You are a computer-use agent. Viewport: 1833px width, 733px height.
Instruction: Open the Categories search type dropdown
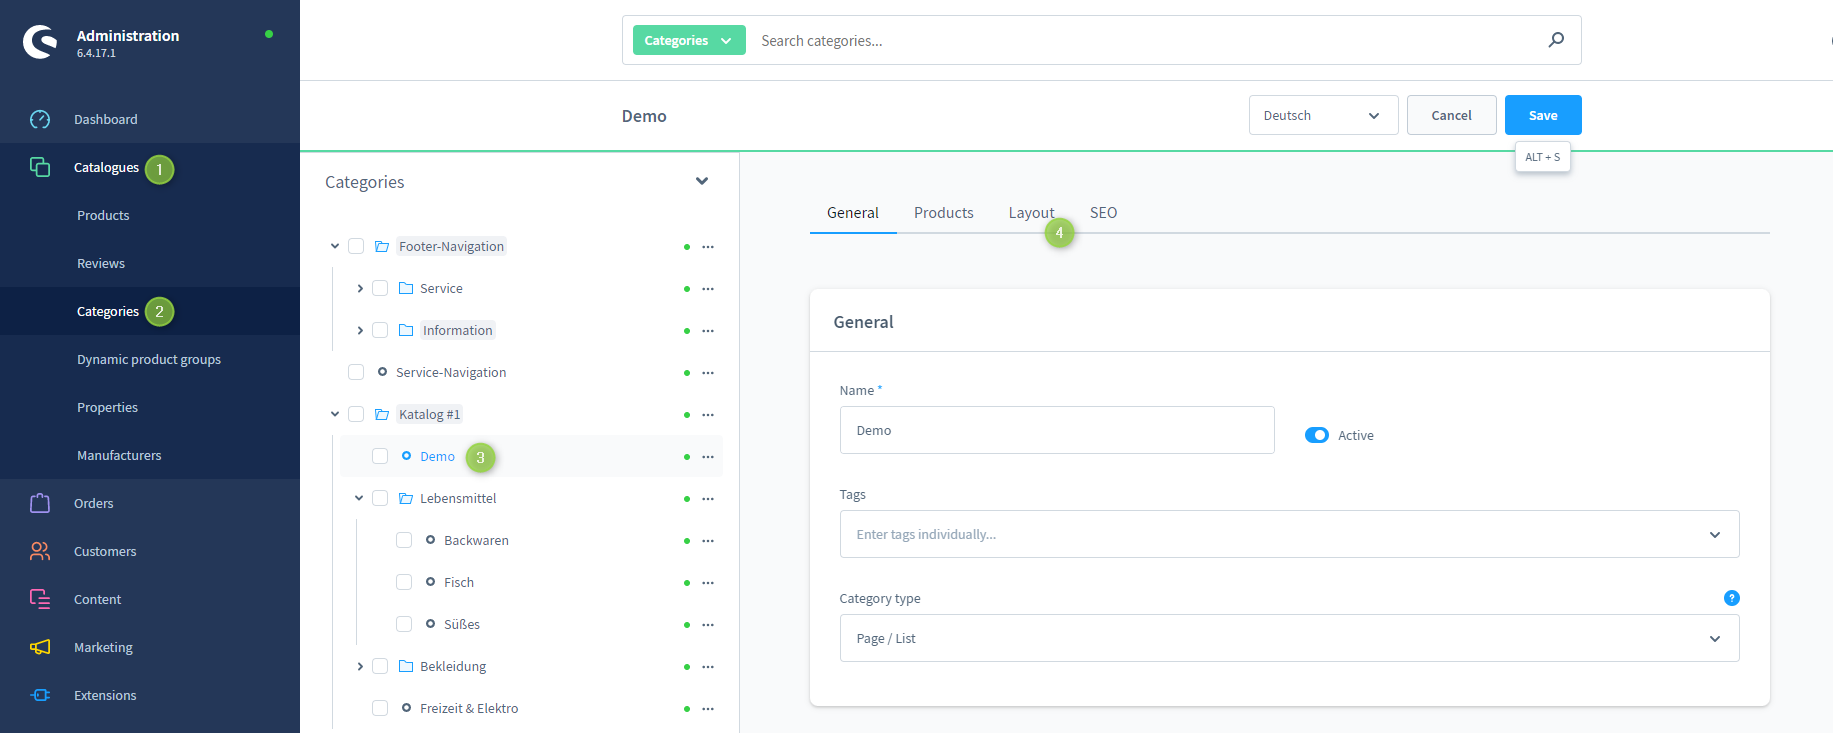point(689,40)
